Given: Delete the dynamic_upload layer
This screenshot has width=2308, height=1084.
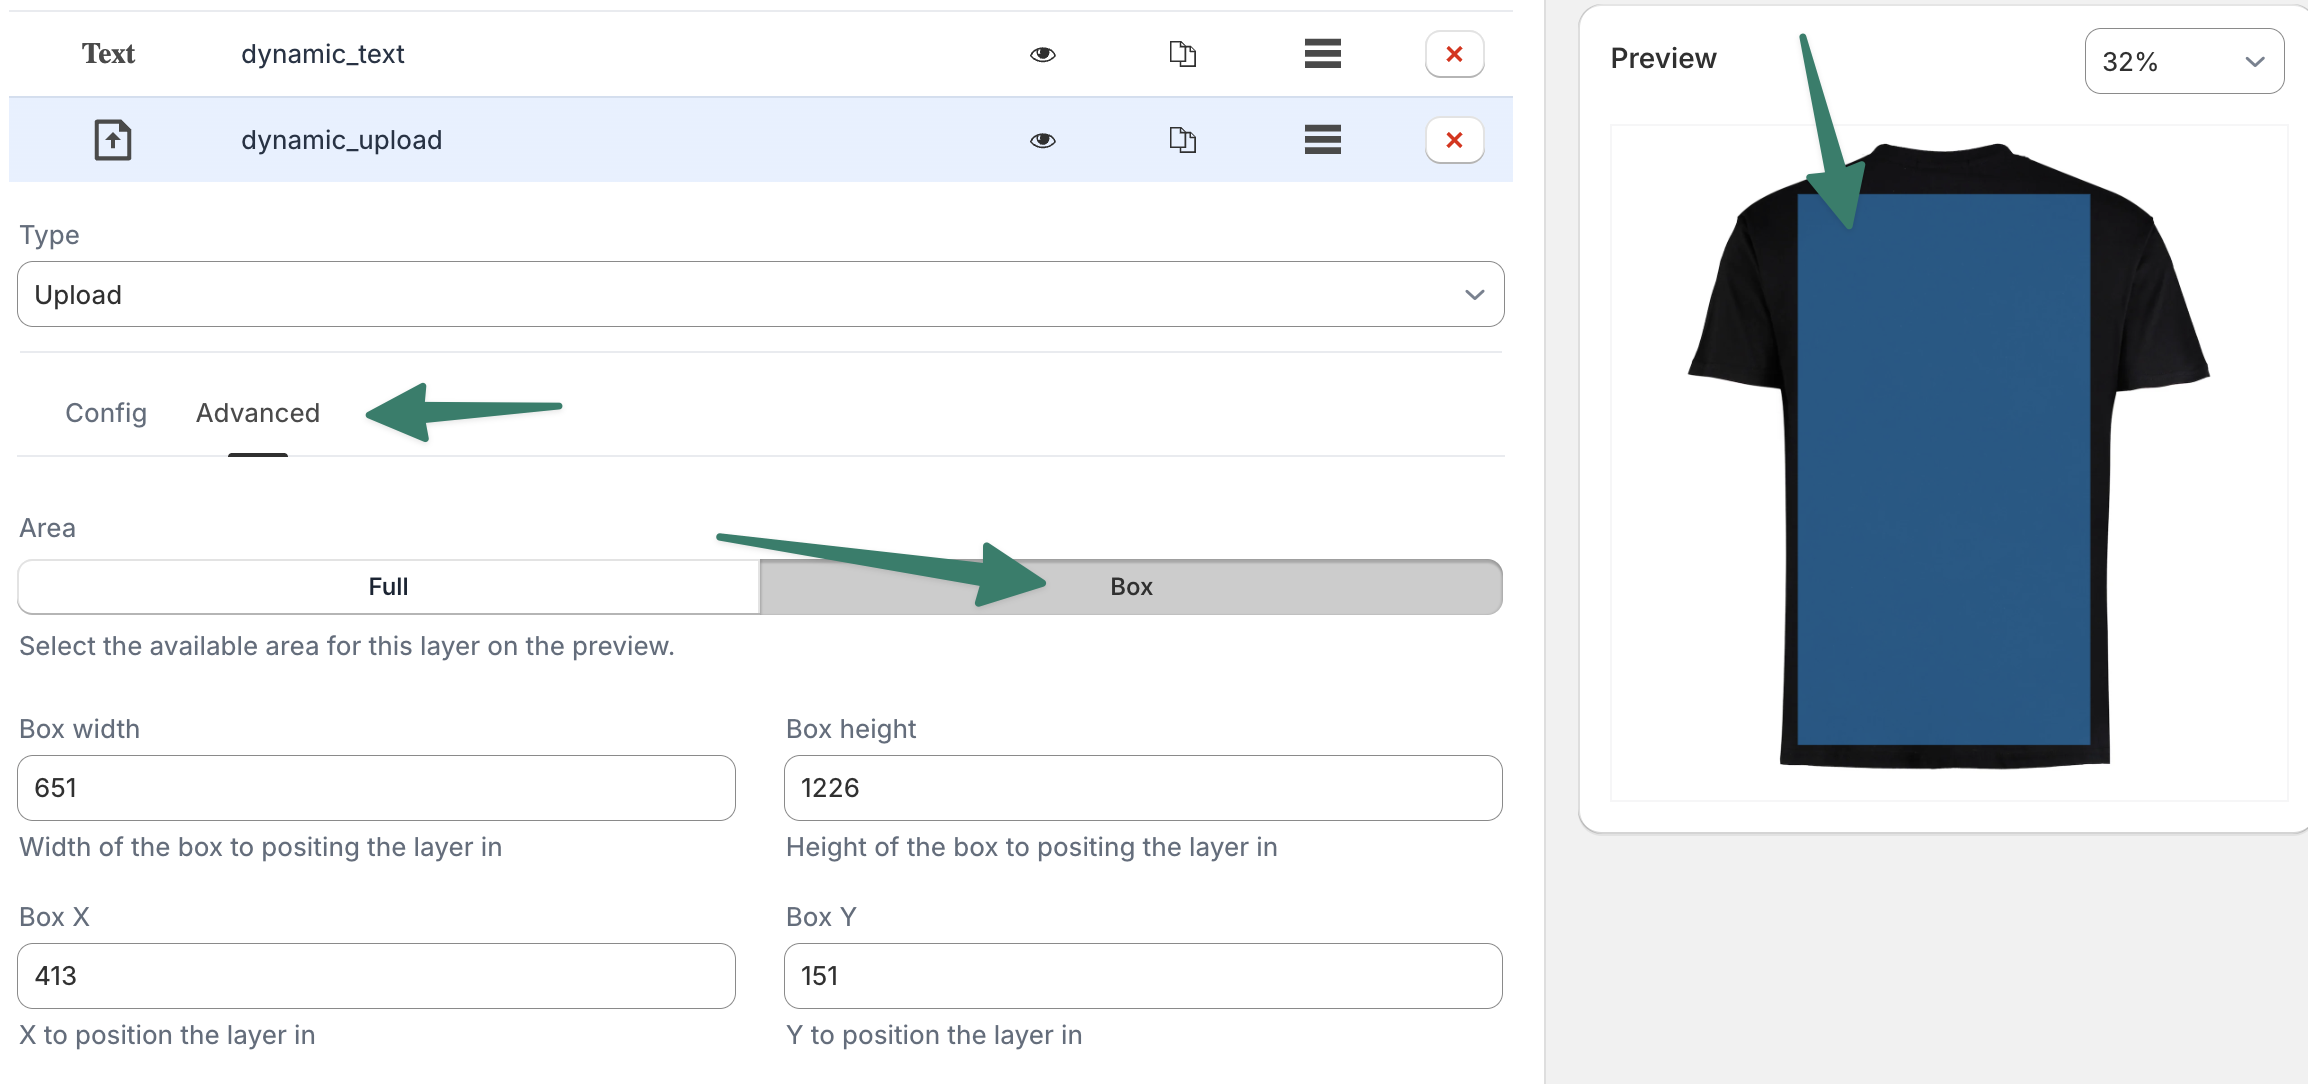Looking at the screenshot, I should click(1454, 140).
